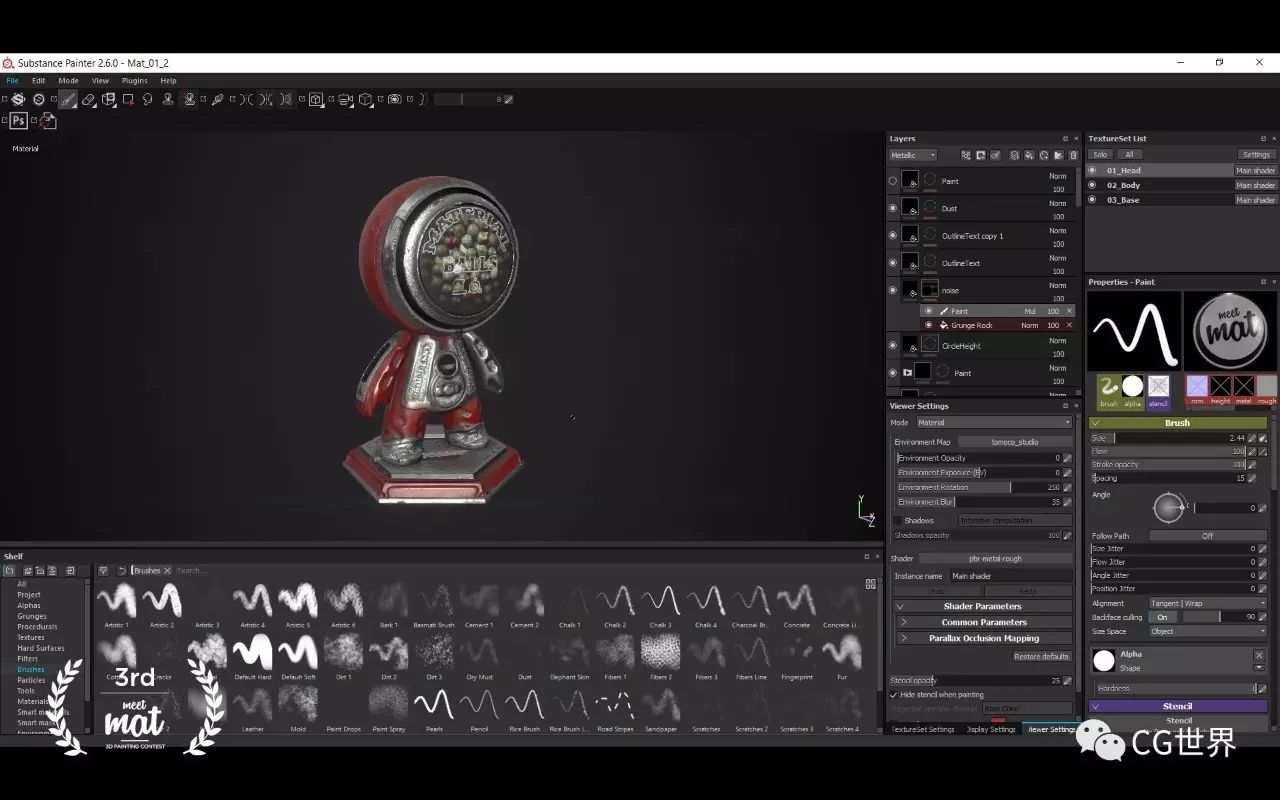The width and height of the screenshot is (1280, 800).
Task: Click the TextureSet List Settings button
Action: coord(1256,155)
